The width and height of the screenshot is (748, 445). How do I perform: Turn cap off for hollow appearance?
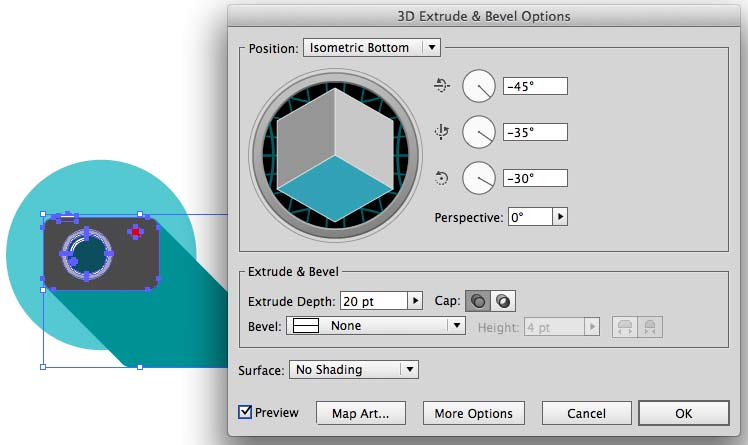click(x=503, y=301)
